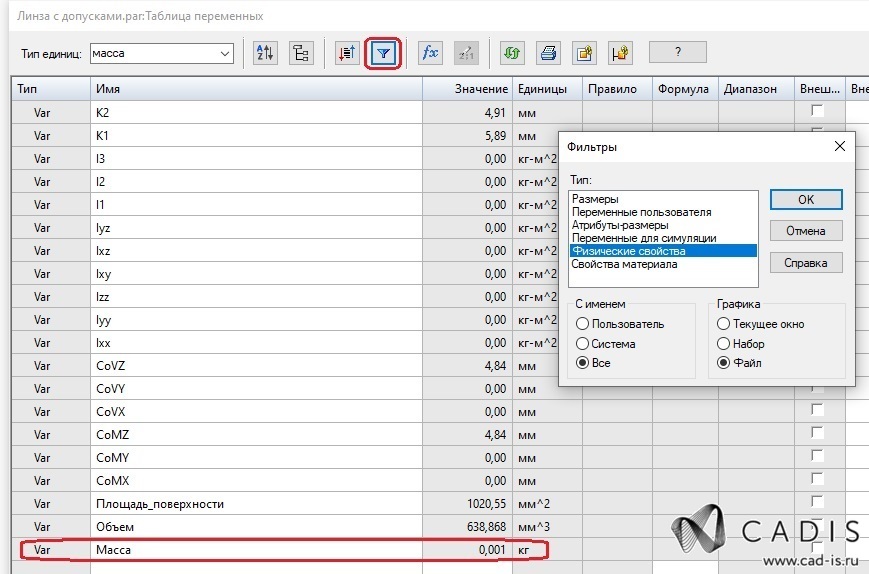Select 'Набор' radio option
The height and width of the screenshot is (574, 869).
coord(723,344)
